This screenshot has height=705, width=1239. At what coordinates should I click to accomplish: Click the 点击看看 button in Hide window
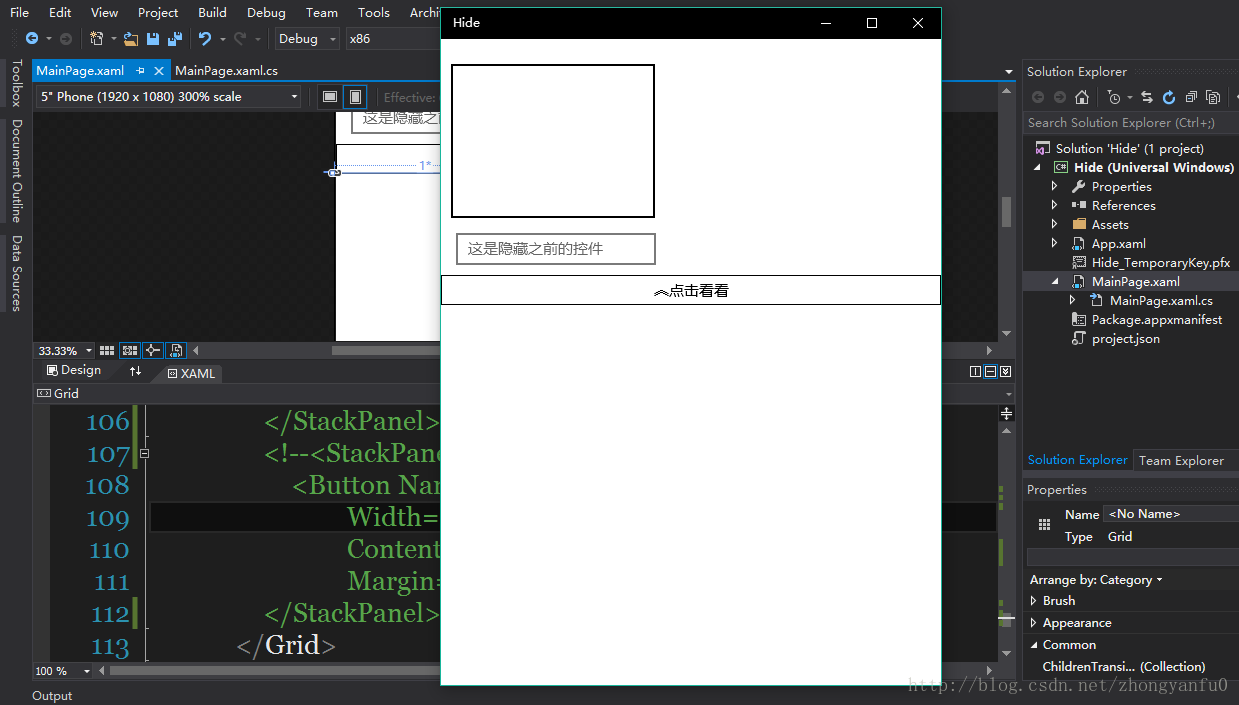691,290
